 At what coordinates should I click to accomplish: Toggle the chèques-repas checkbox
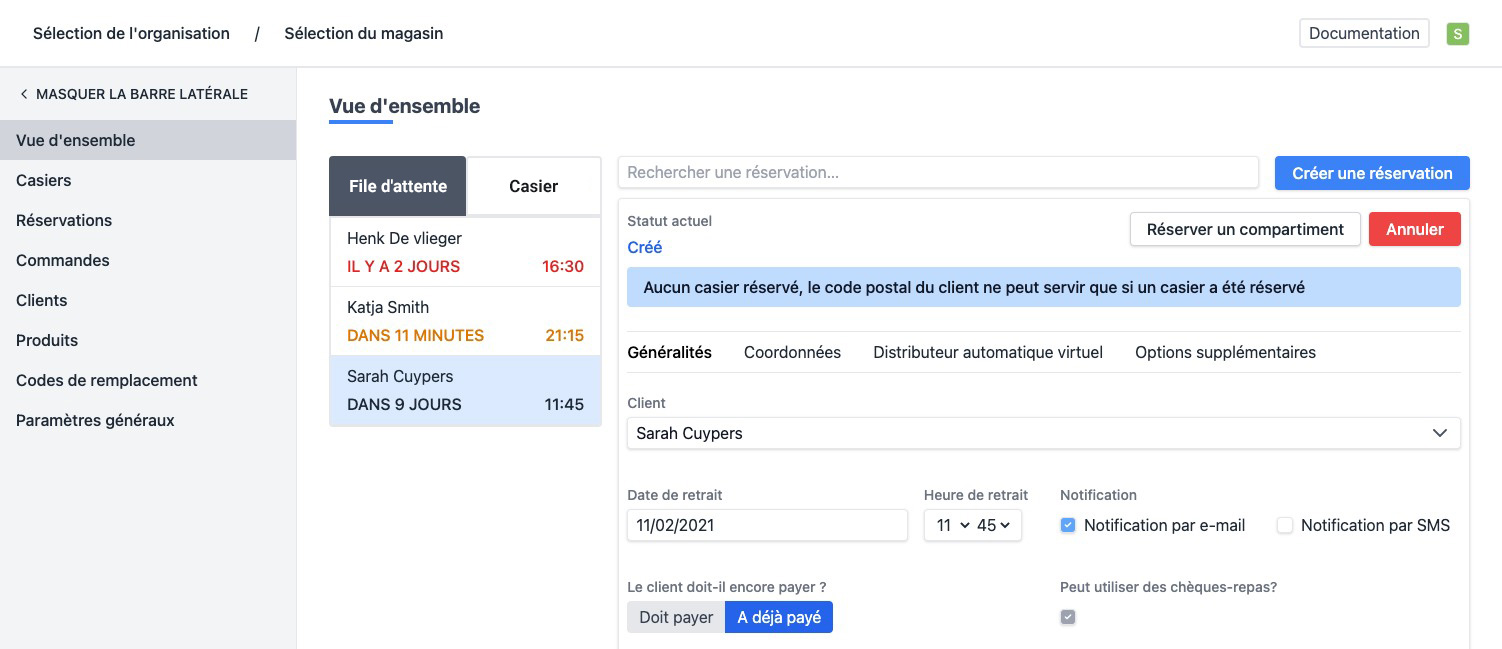click(1068, 617)
